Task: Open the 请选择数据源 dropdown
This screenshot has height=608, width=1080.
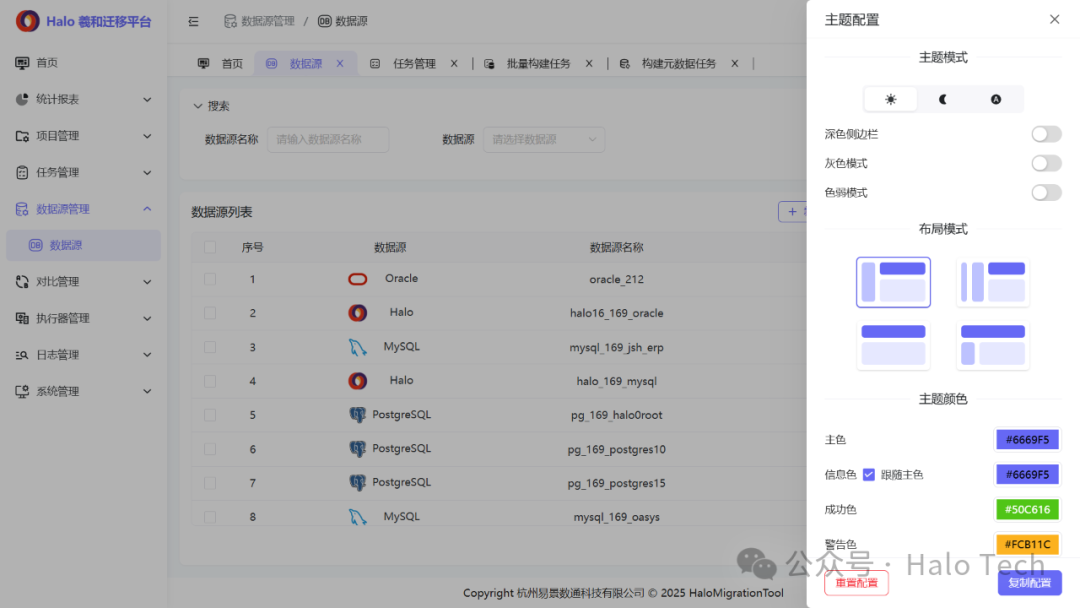Action: [544, 140]
